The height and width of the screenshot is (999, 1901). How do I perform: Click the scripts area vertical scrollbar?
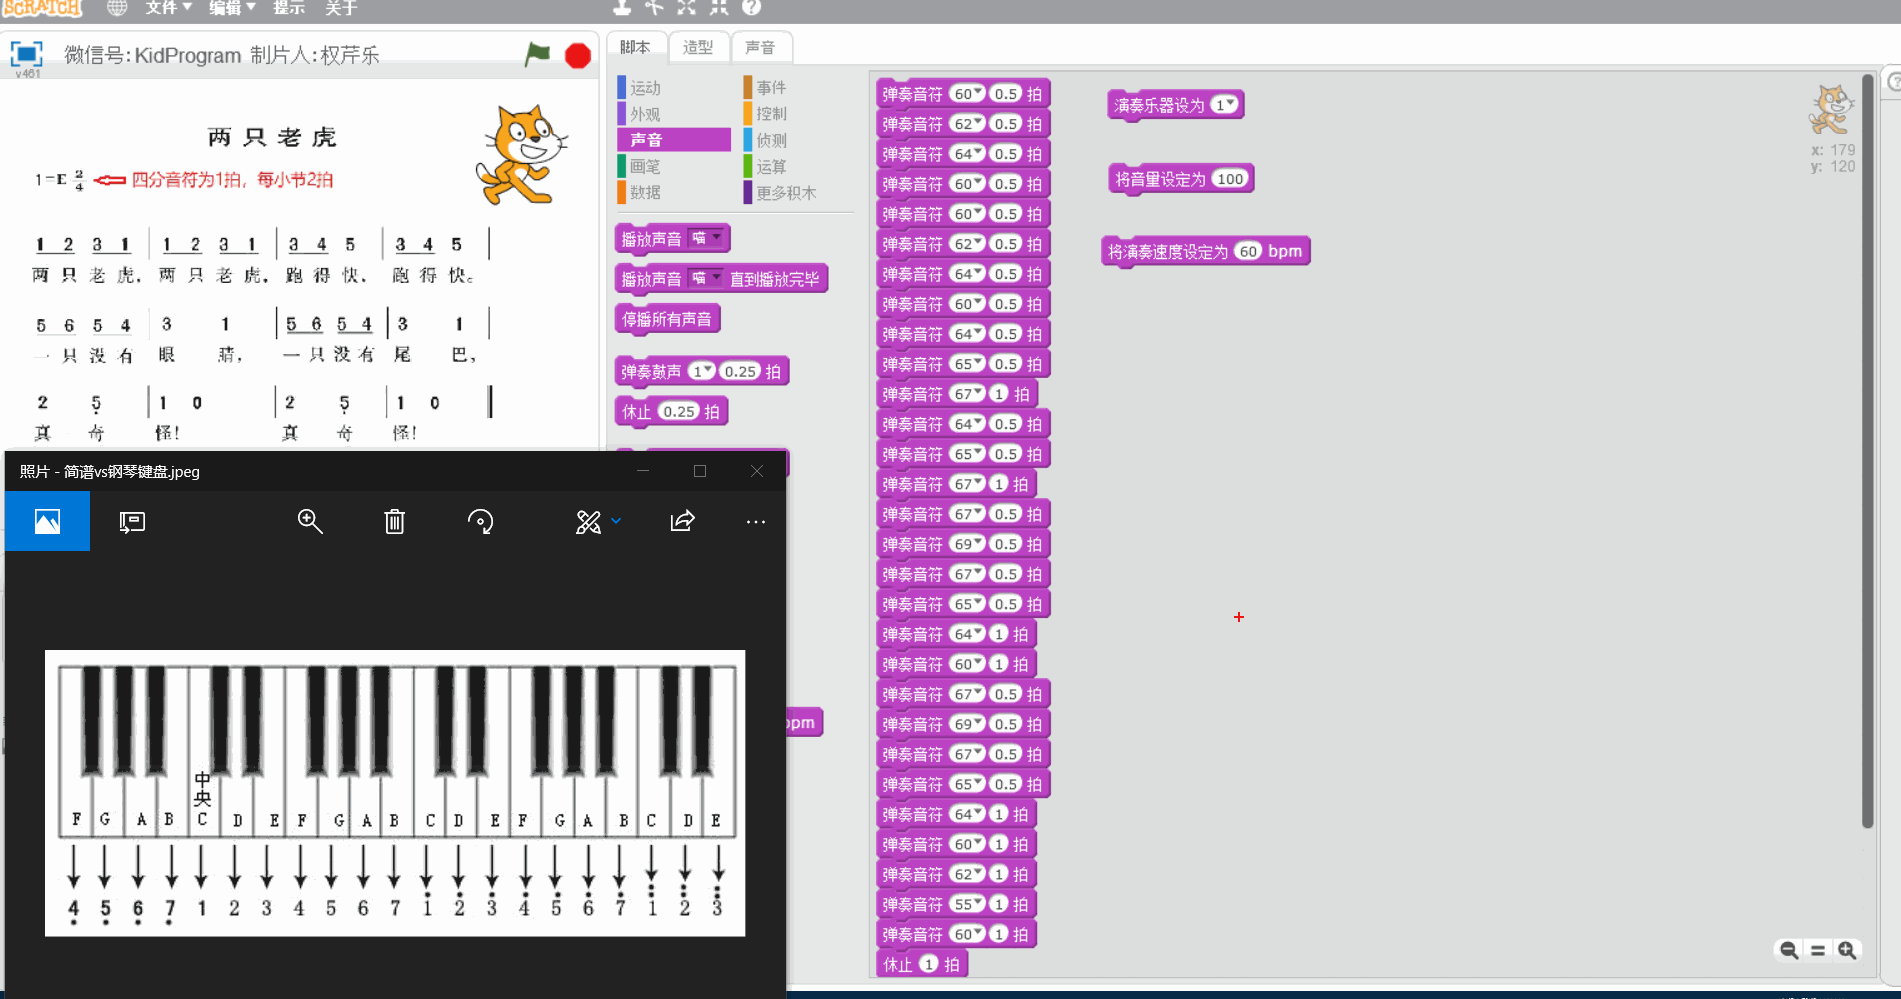(x=1867, y=450)
